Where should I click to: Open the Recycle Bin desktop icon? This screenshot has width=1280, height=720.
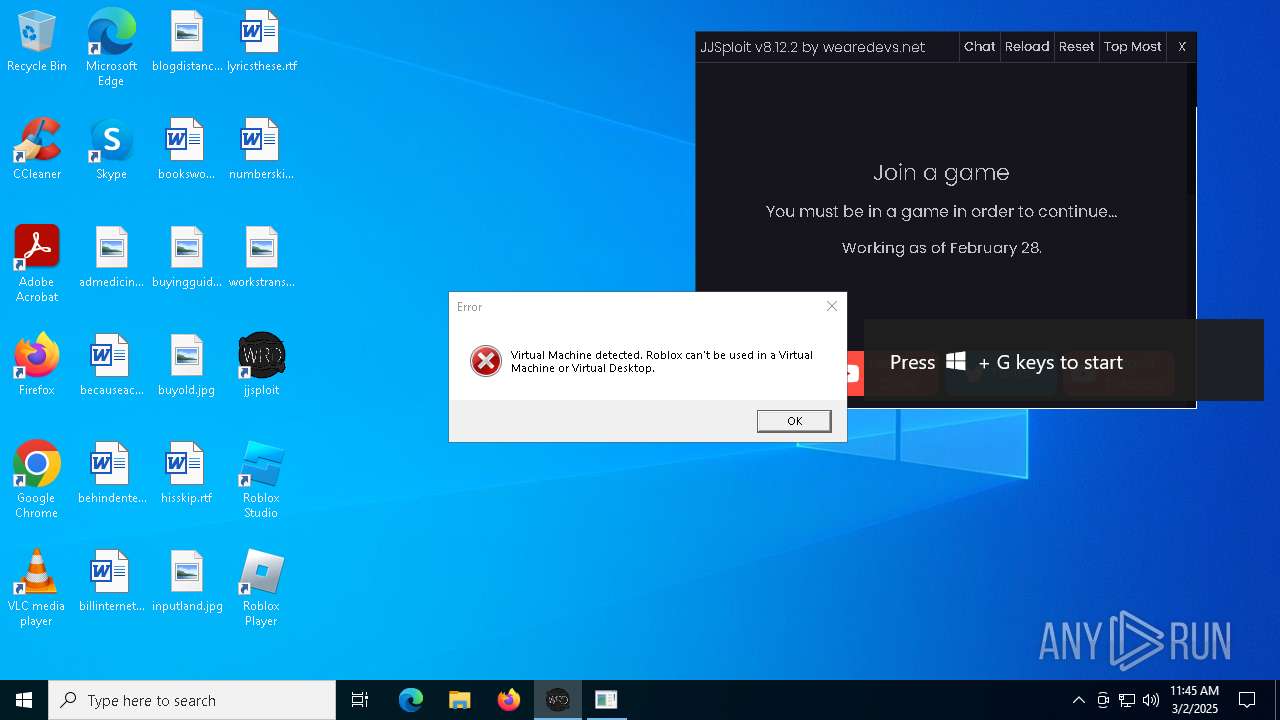37,42
